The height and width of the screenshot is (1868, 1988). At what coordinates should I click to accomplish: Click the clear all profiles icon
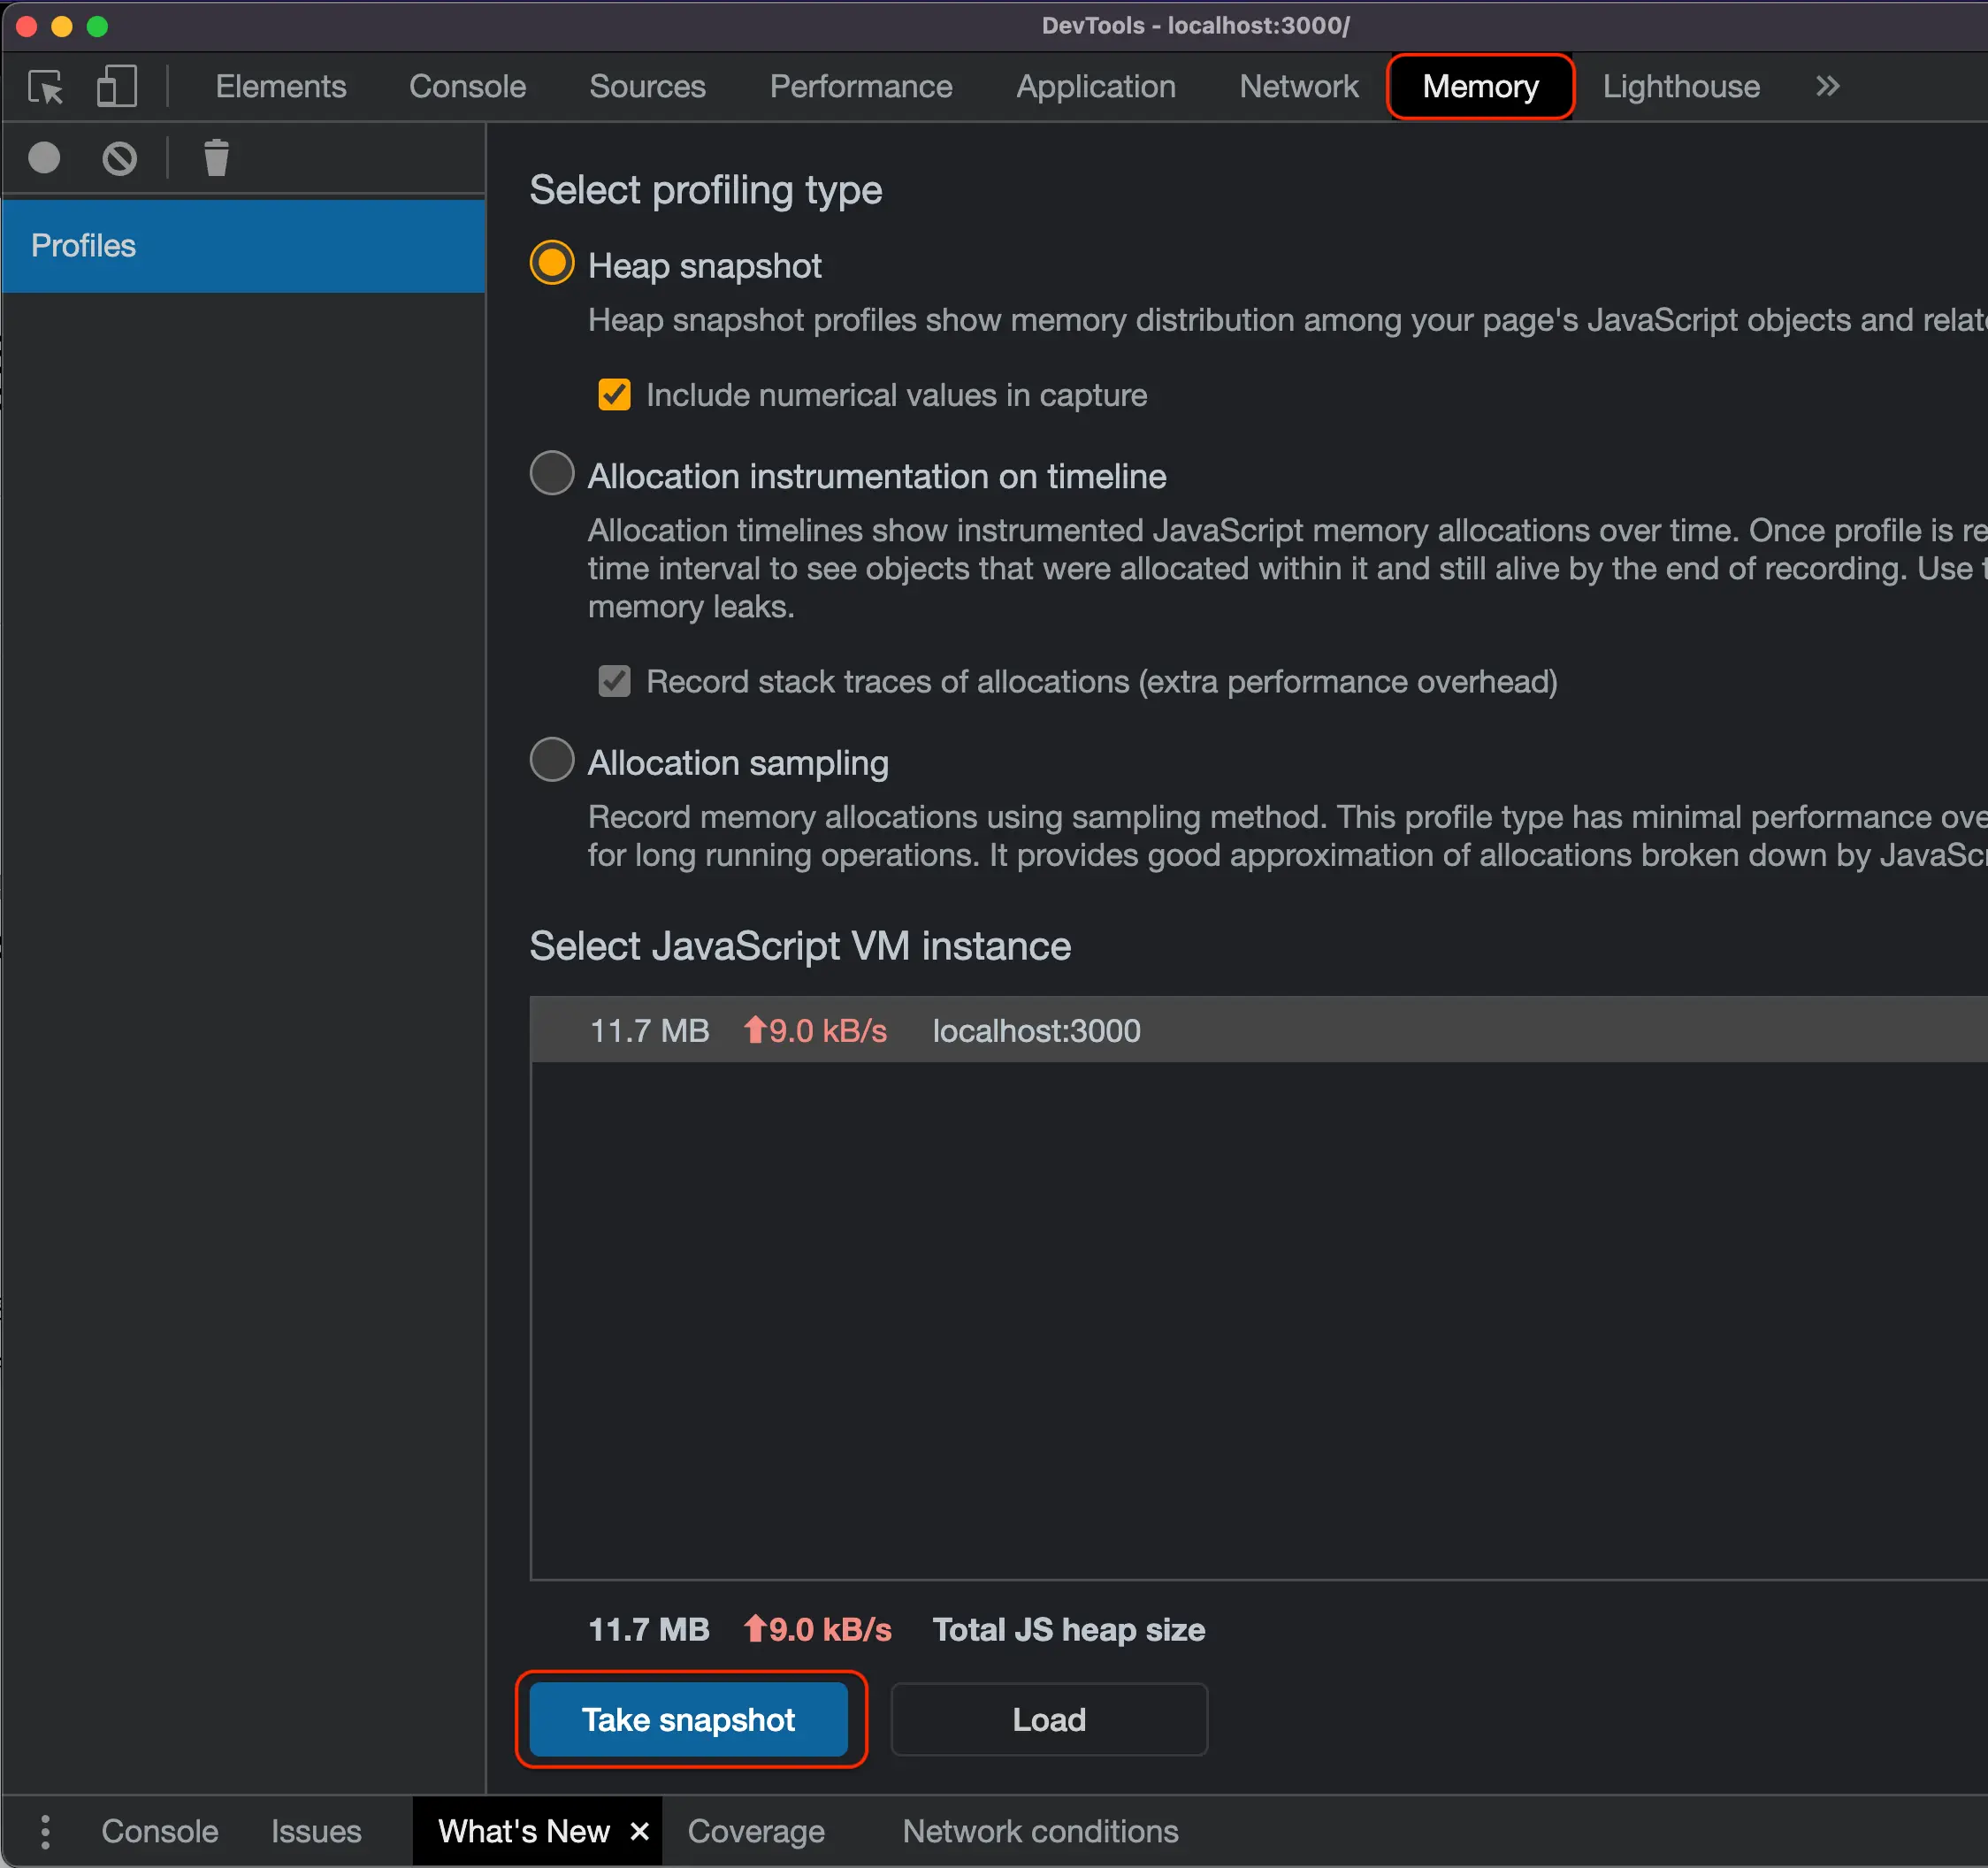(119, 158)
